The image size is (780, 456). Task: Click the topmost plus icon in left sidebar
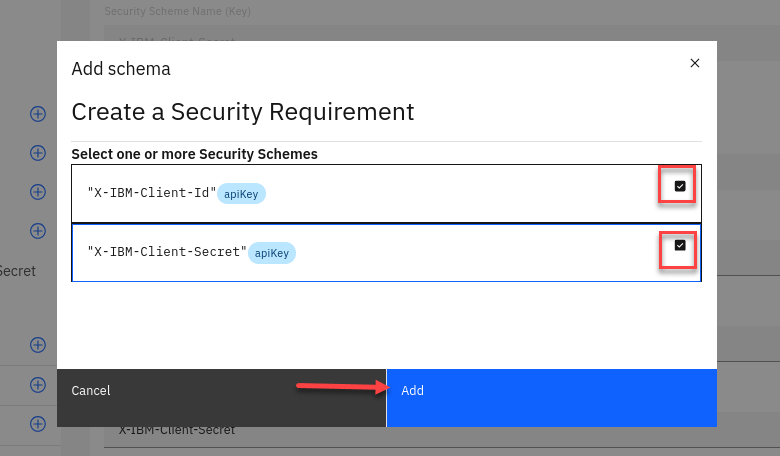(x=38, y=114)
